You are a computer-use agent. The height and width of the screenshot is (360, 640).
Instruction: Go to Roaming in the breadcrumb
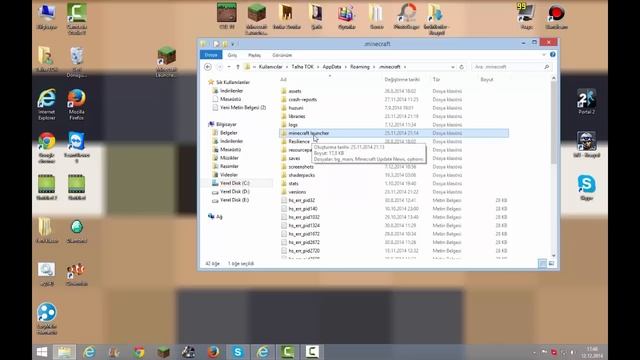point(360,67)
